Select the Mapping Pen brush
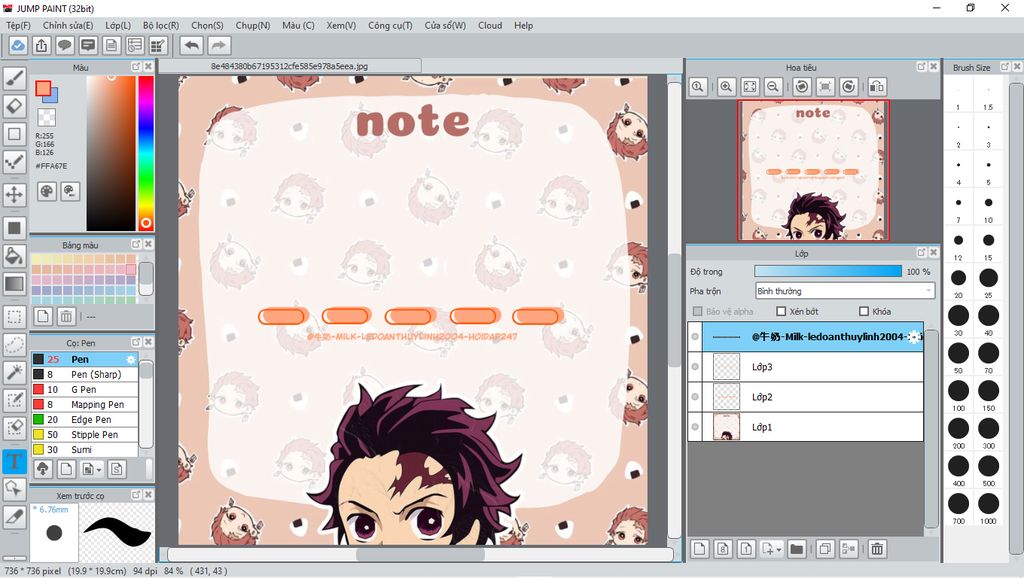Viewport: 1024px width, 578px height. pyautogui.click(x=85, y=404)
